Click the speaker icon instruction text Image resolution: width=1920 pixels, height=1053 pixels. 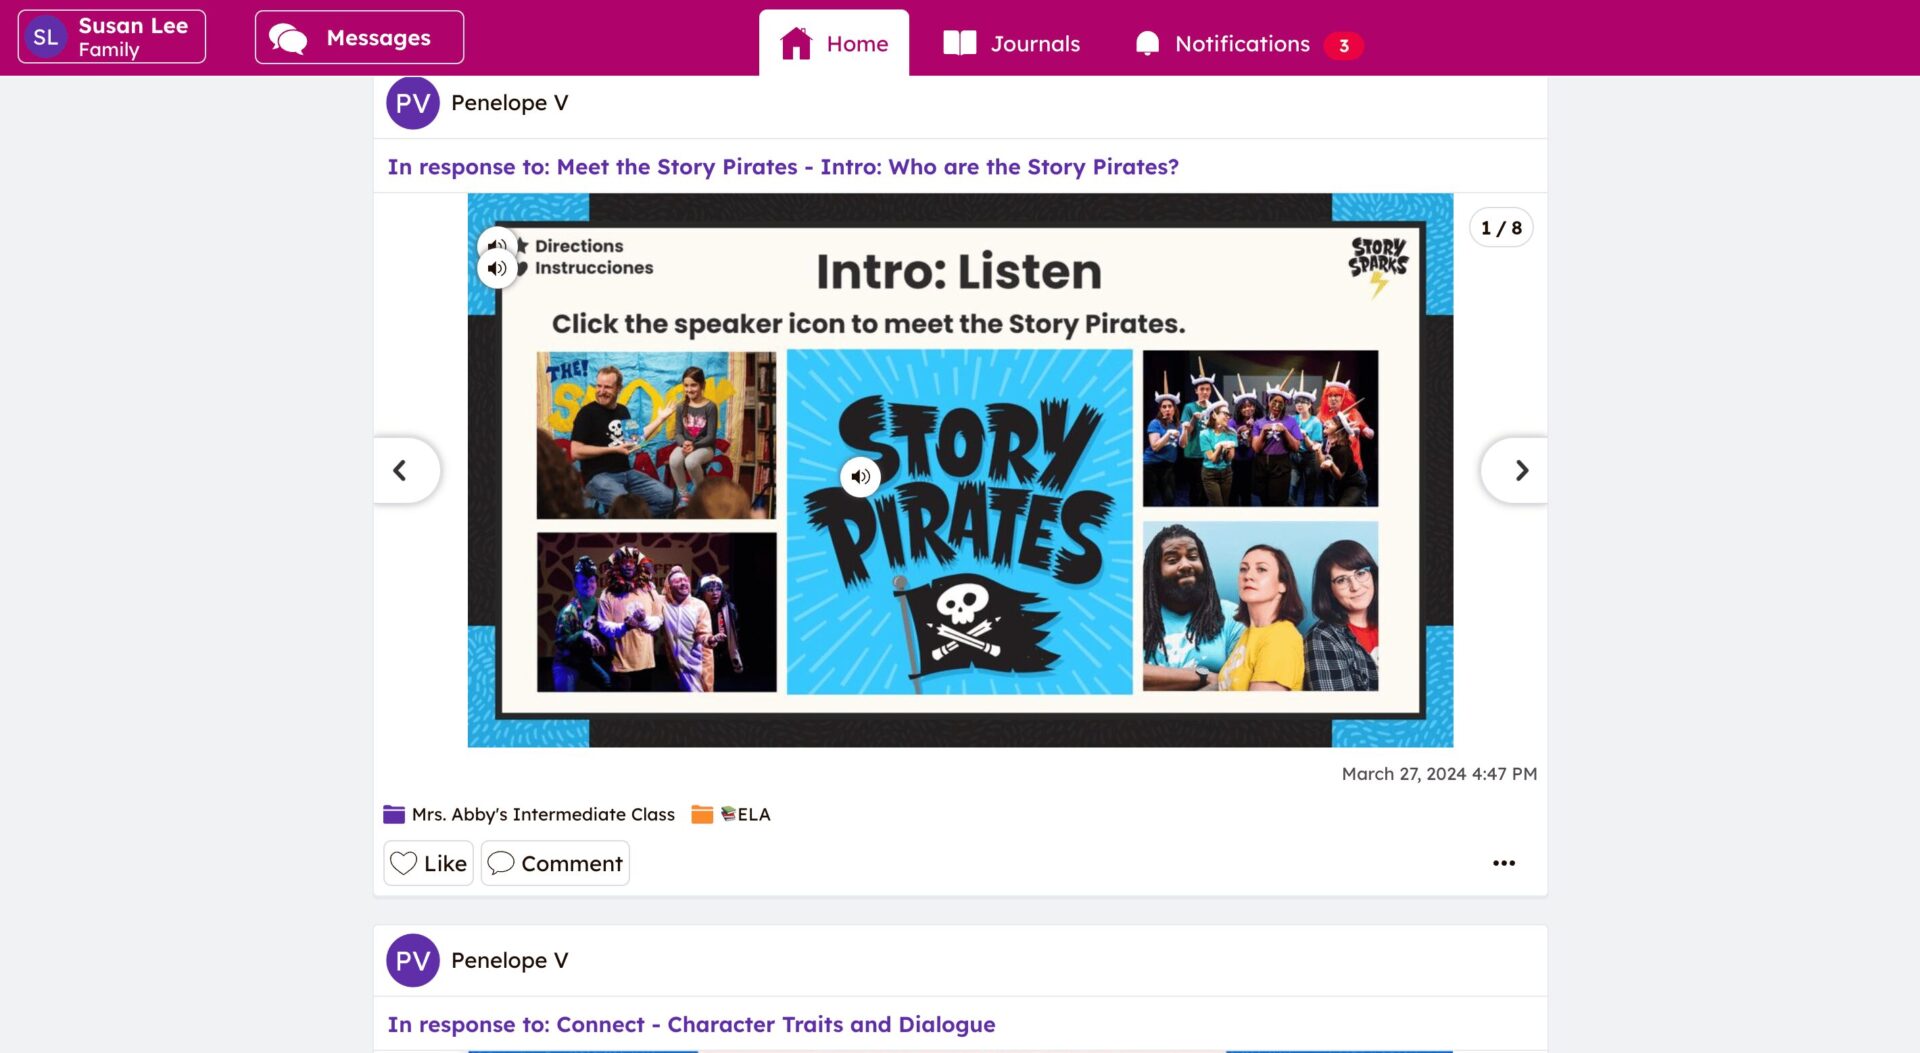coord(868,324)
